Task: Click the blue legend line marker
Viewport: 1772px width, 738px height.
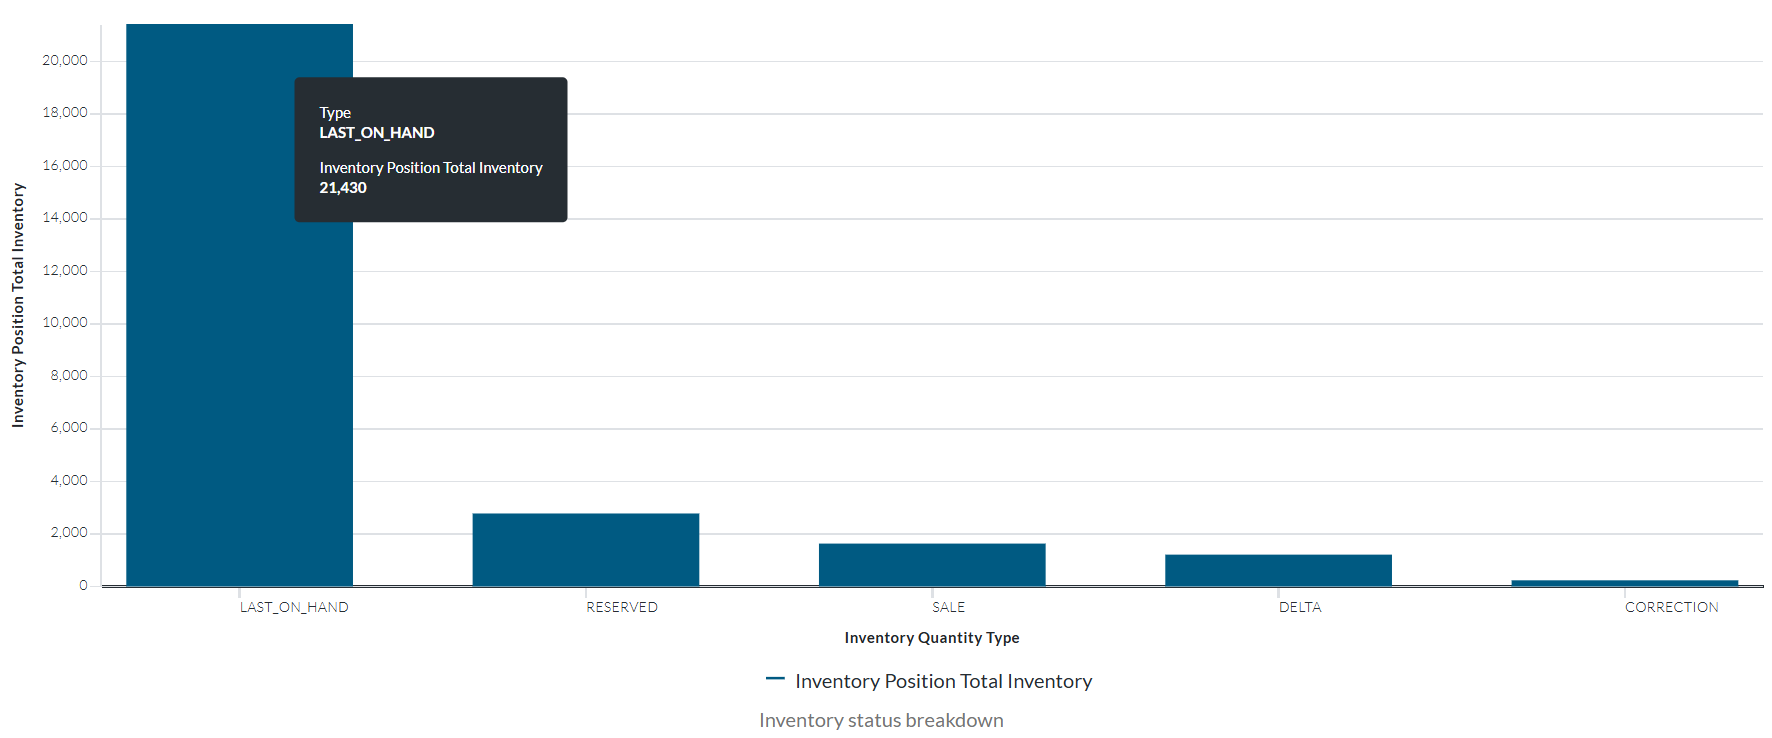Action: point(775,679)
